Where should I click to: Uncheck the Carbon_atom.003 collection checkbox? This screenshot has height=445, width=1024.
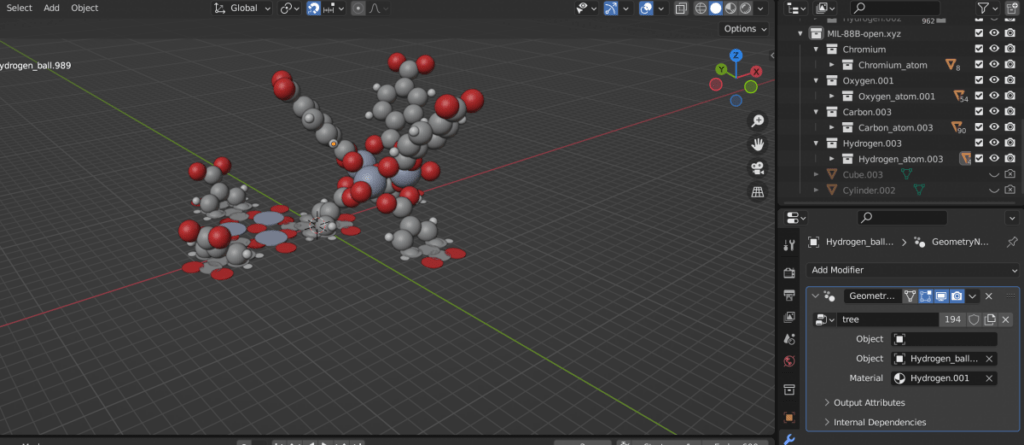[x=979, y=127]
